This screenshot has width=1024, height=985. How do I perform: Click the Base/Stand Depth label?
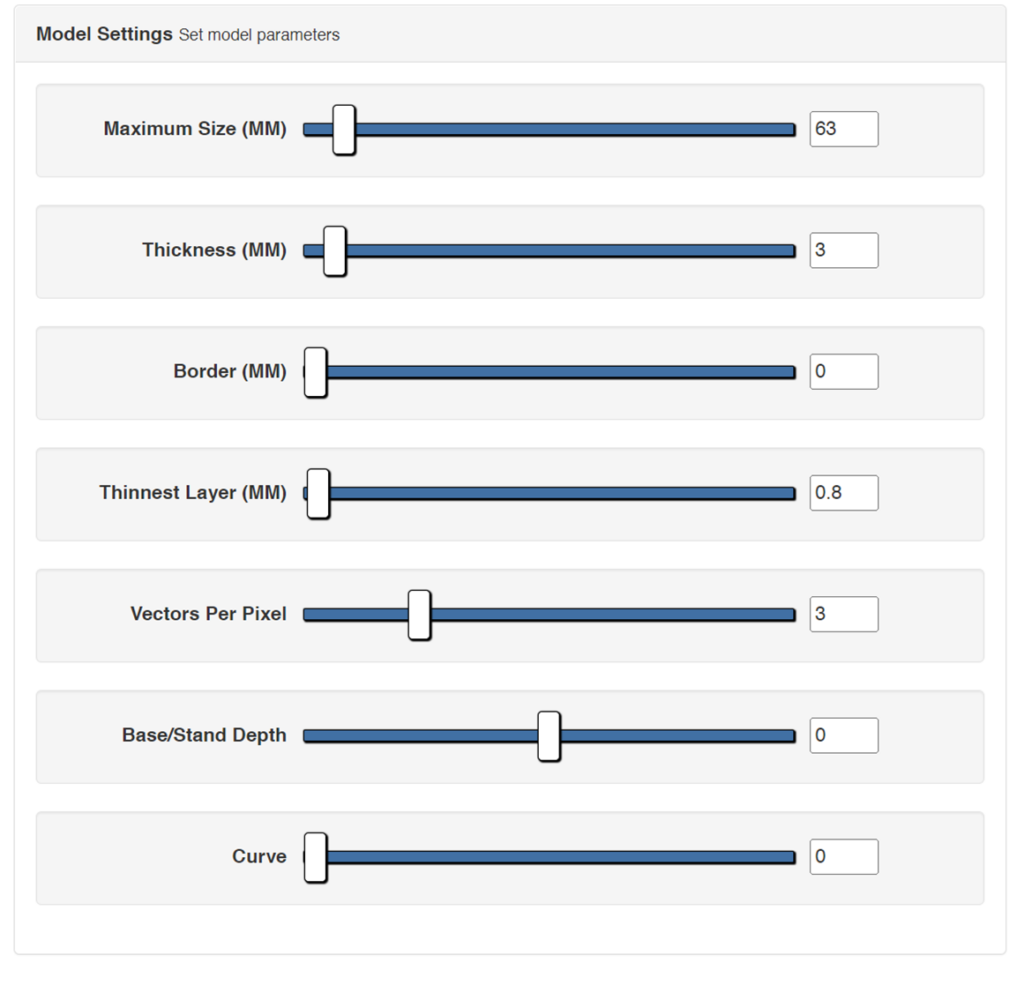point(204,735)
